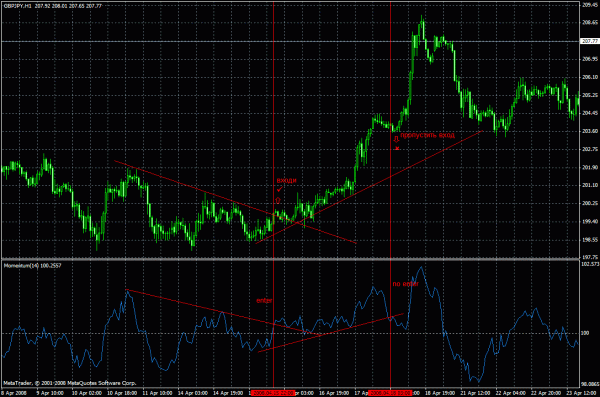The image size is (600, 397).
Task: Click the 206.10 price scale label
Action: point(590,77)
